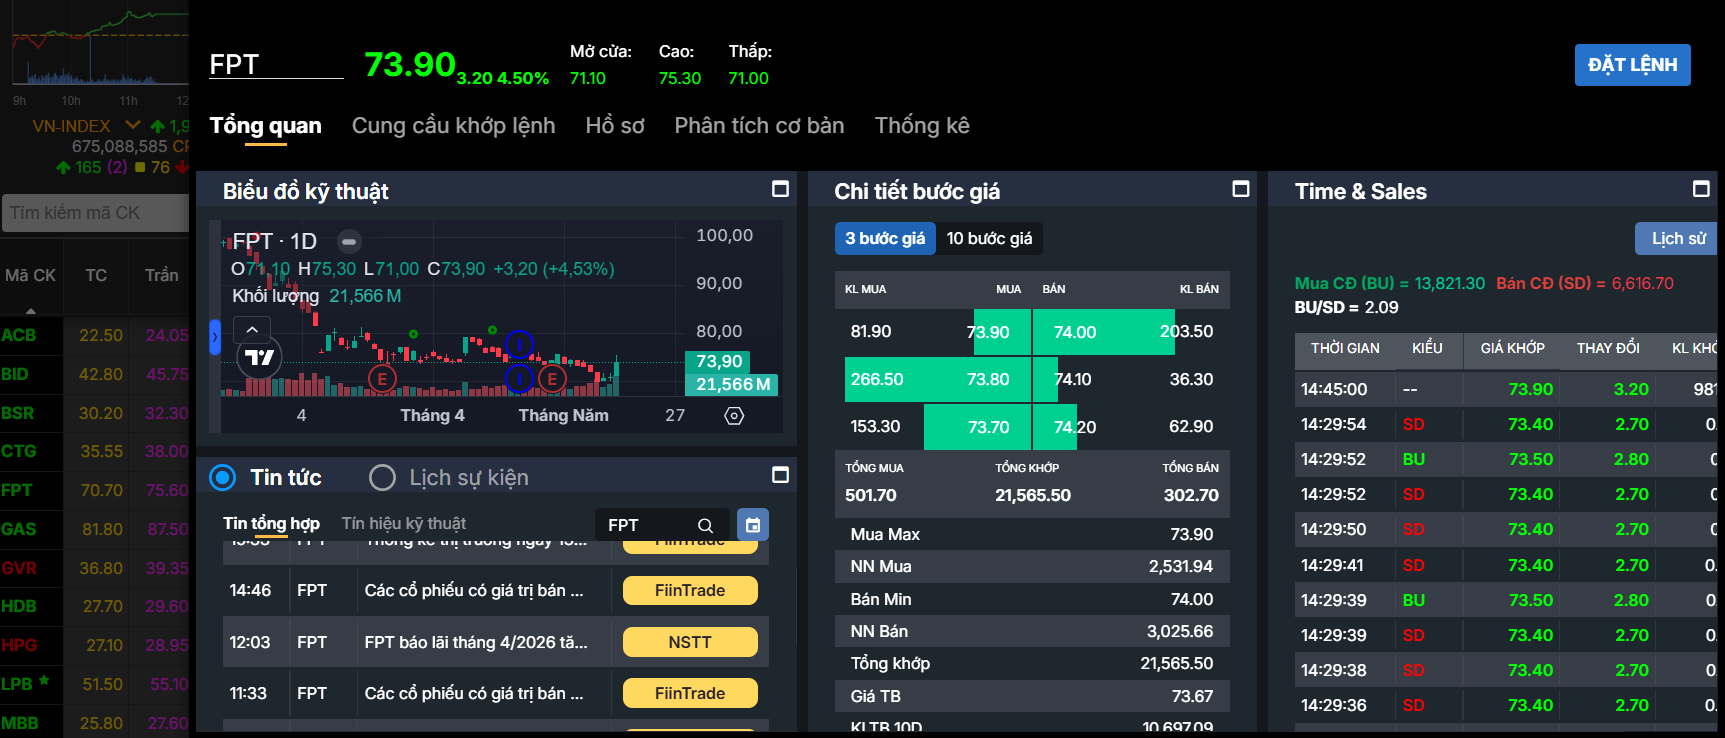1725x738 pixels.
Task: Switch to 3 bước giá view
Action: coord(885,238)
